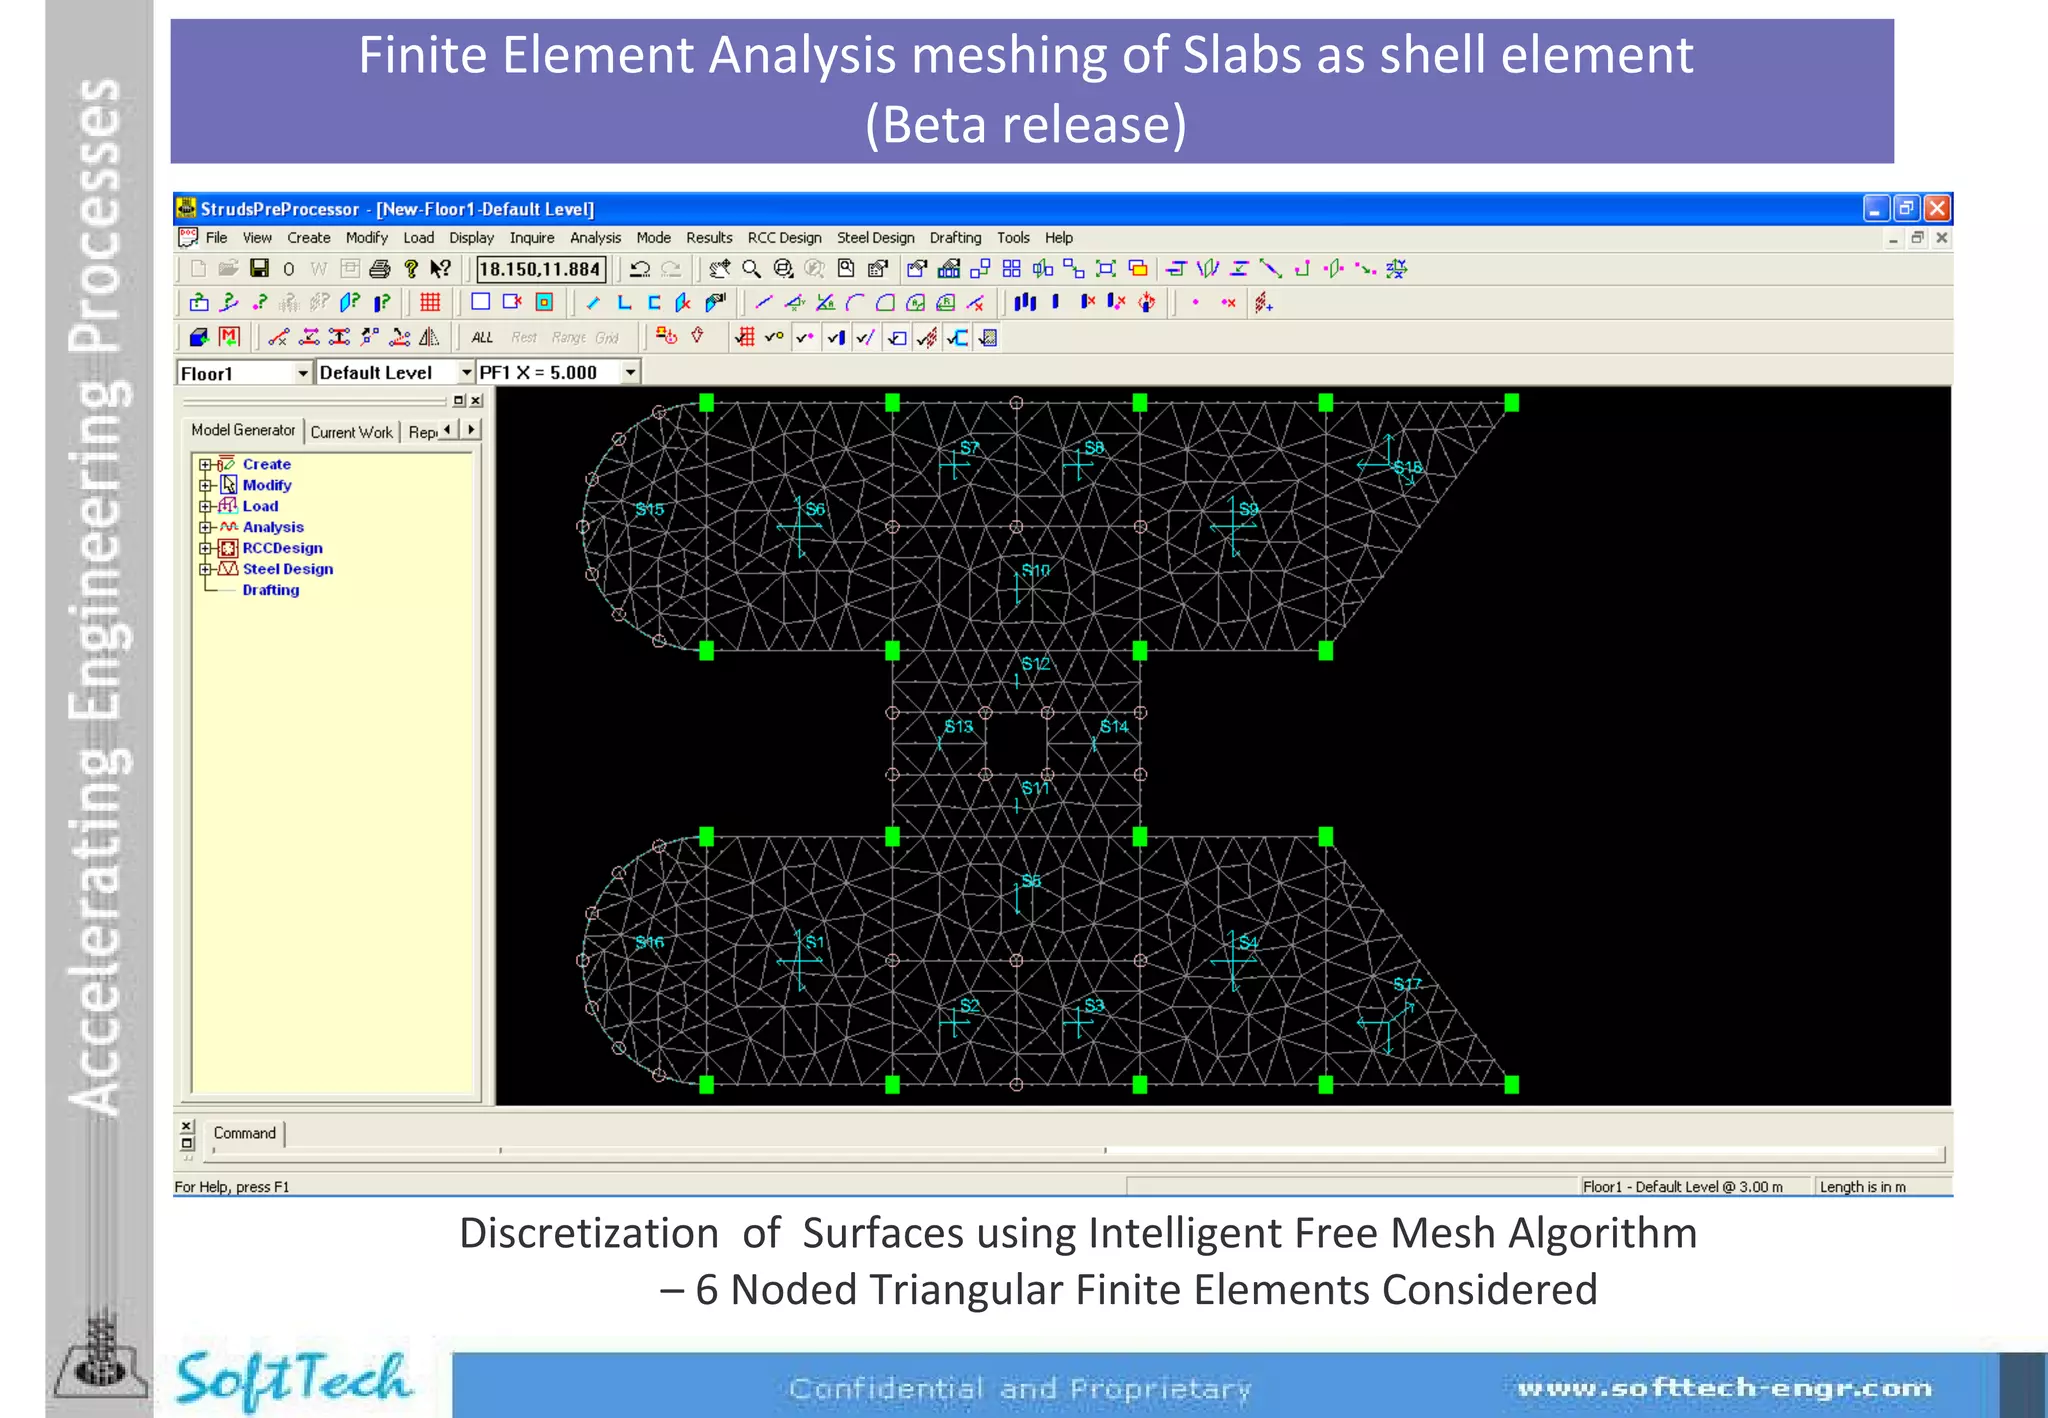Toggle the grid checkmark display option
Image resolution: width=2048 pixels, height=1418 pixels.
(x=745, y=337)
